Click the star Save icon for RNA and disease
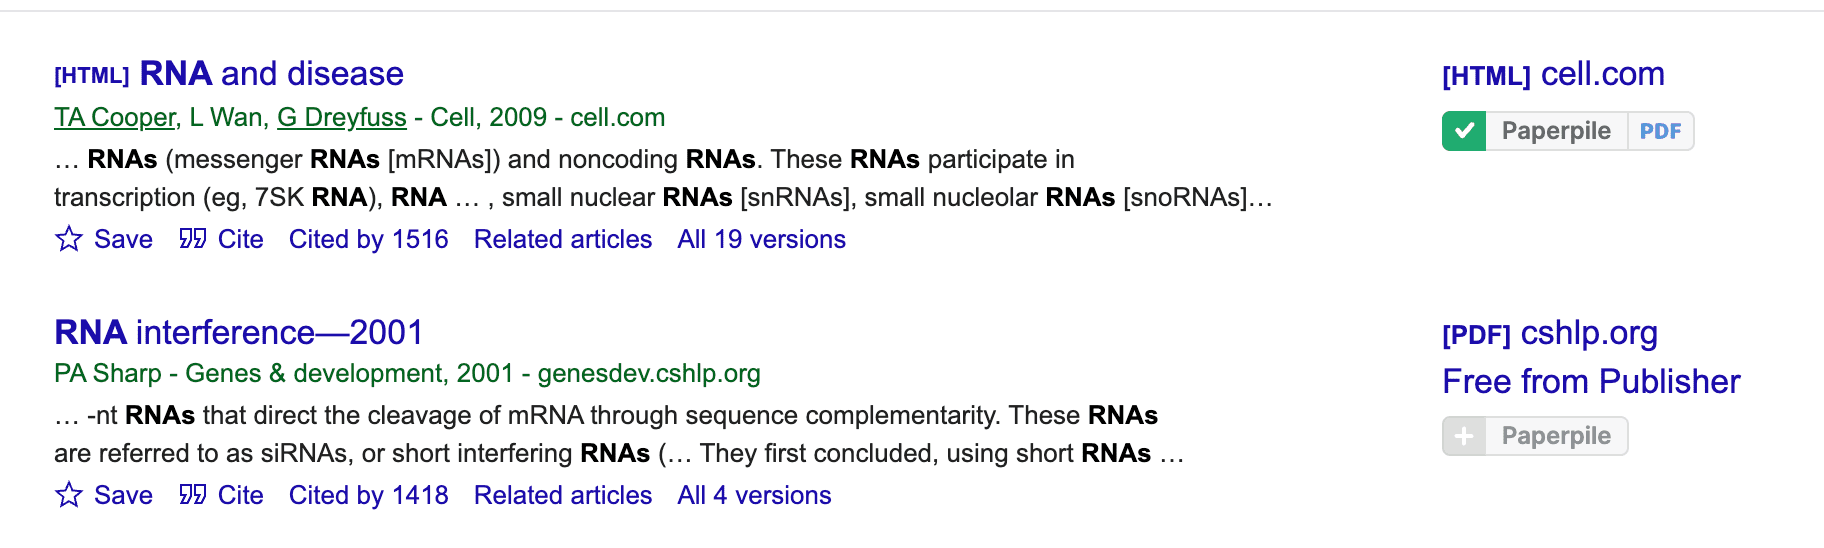 69,239
